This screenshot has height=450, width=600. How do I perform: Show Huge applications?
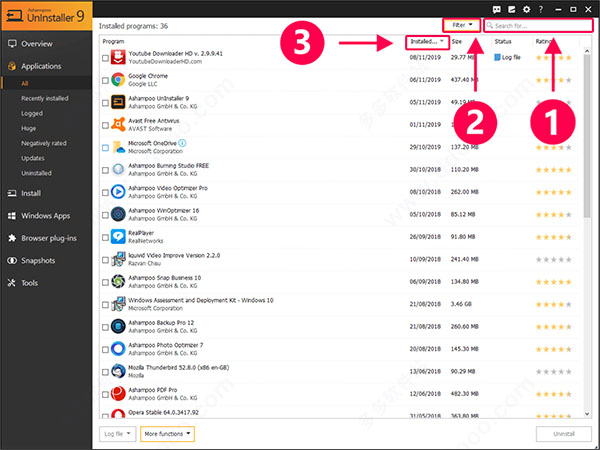tap(28, 128)
